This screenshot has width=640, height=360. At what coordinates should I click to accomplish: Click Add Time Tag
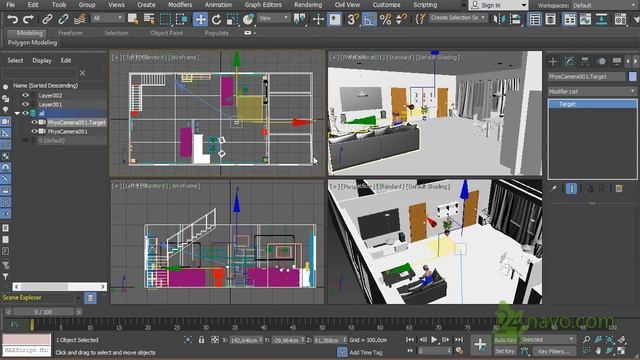click(x=366, y=352)
